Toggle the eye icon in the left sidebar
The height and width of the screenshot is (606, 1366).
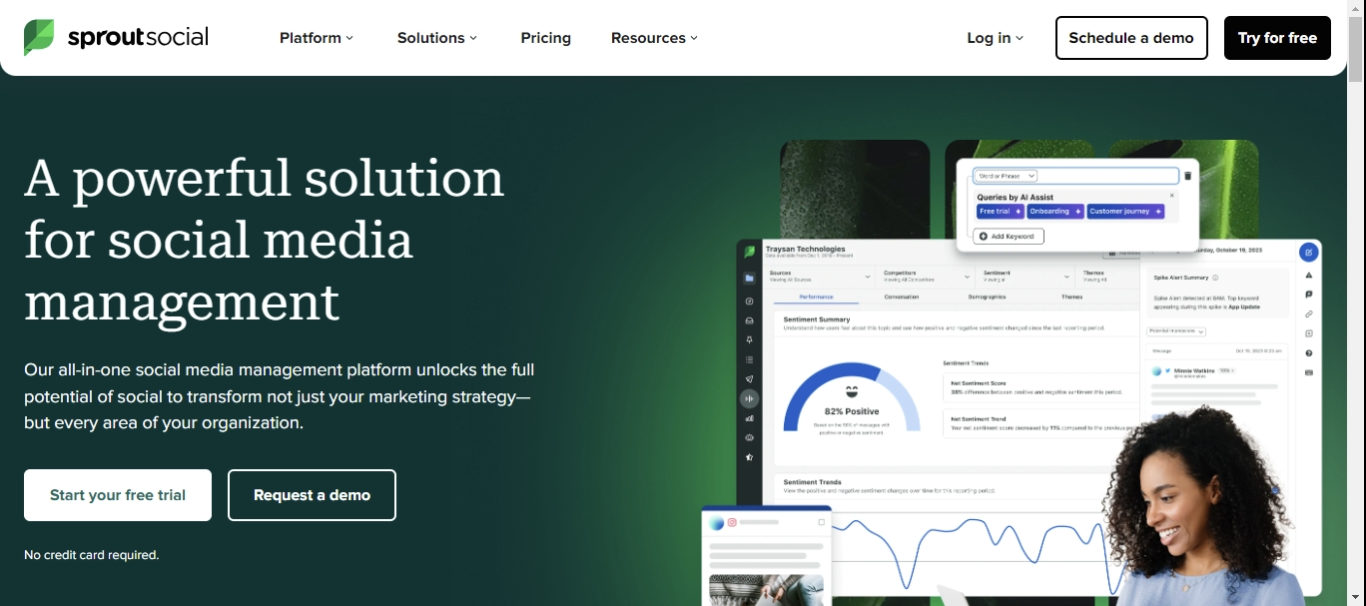coord(749,437)
